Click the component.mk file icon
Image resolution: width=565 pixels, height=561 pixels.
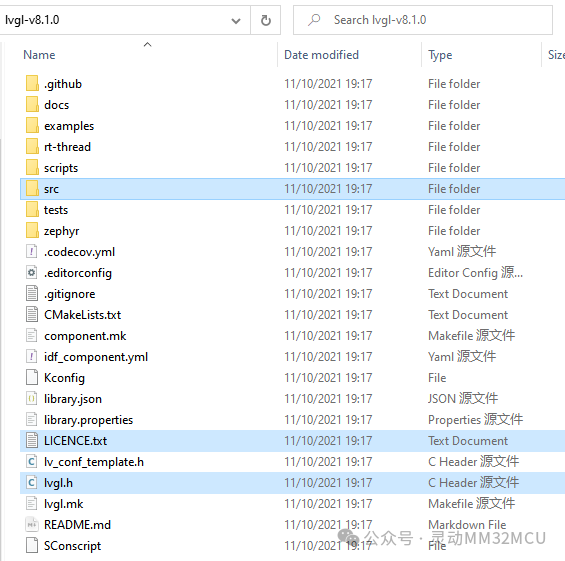(x=32, y=335)
